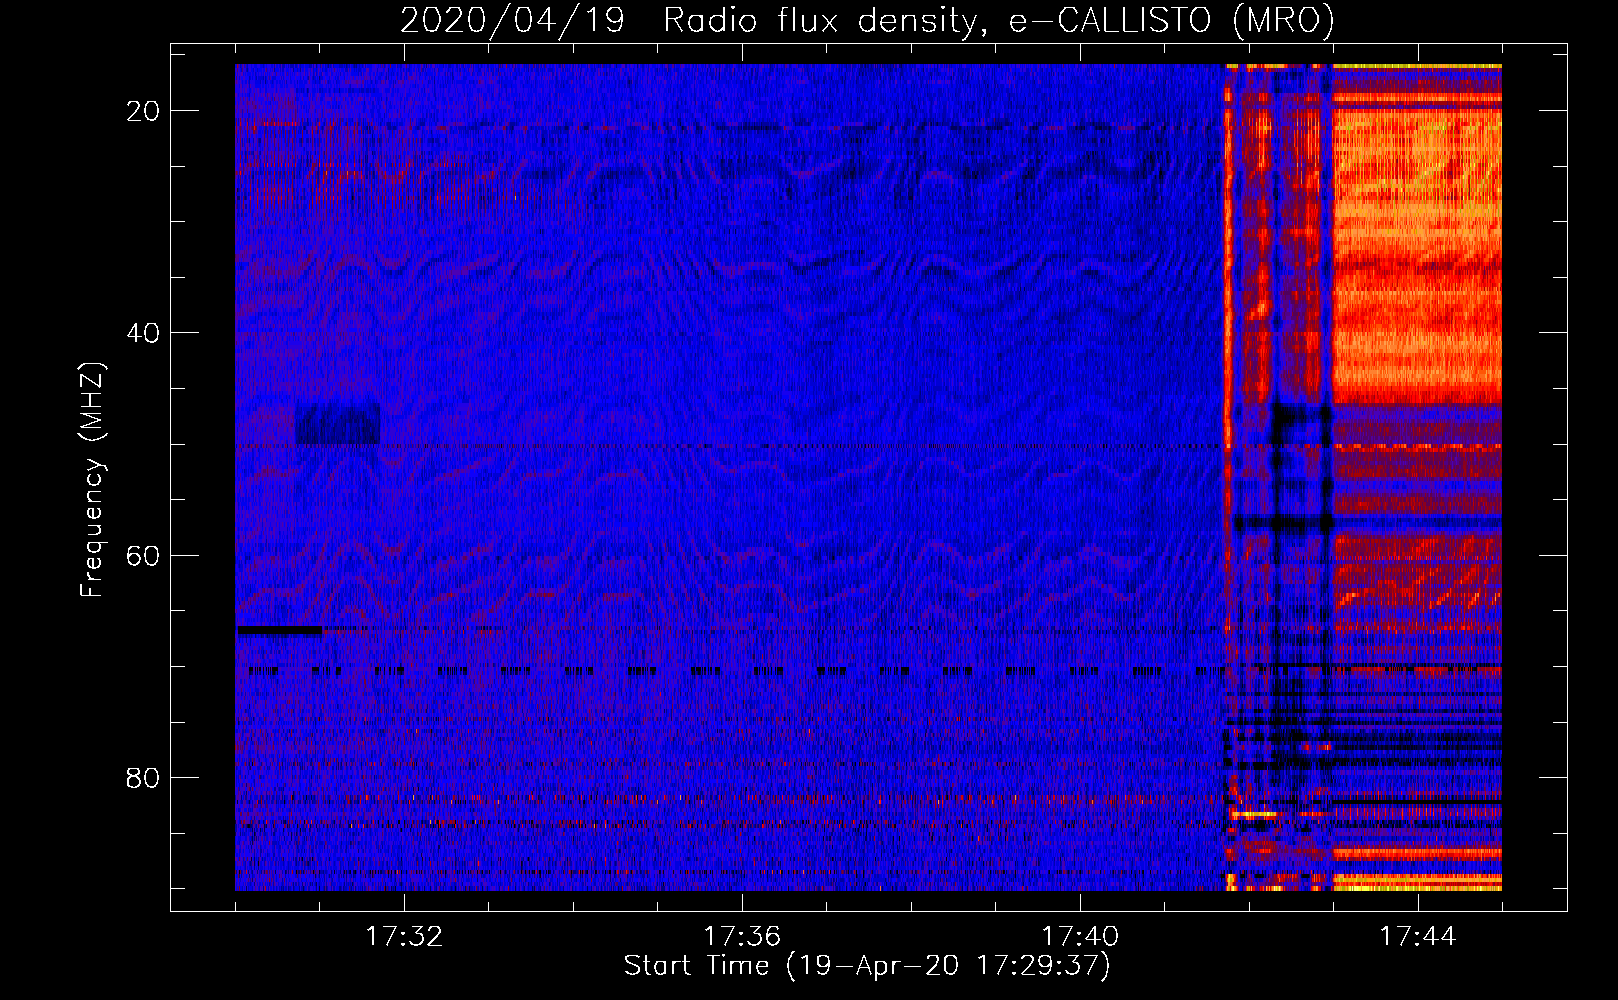
Task: Click the 17:32 time tick label
Action: [x=404, y=937]
